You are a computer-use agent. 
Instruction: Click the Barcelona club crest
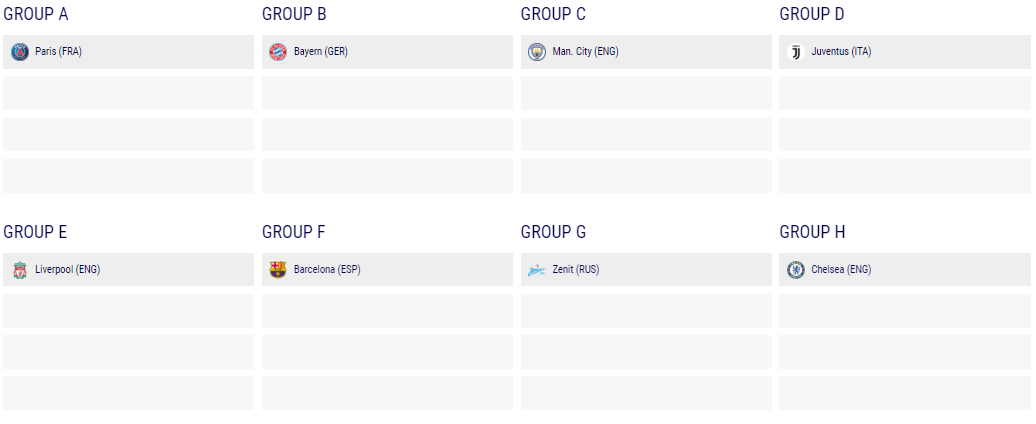coord(278,270)
